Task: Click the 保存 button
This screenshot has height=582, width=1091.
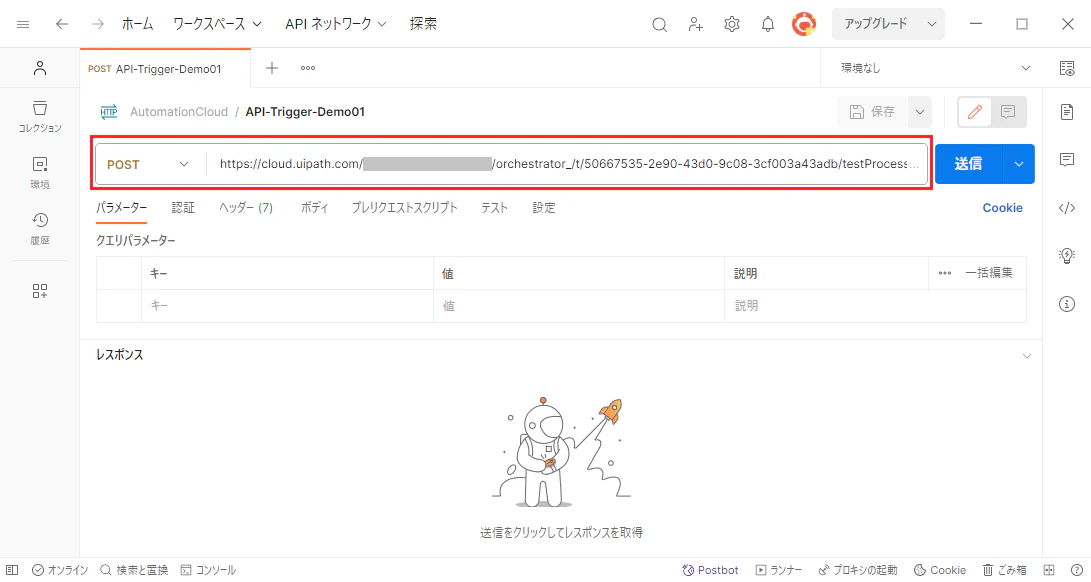Action: (872, 112)
